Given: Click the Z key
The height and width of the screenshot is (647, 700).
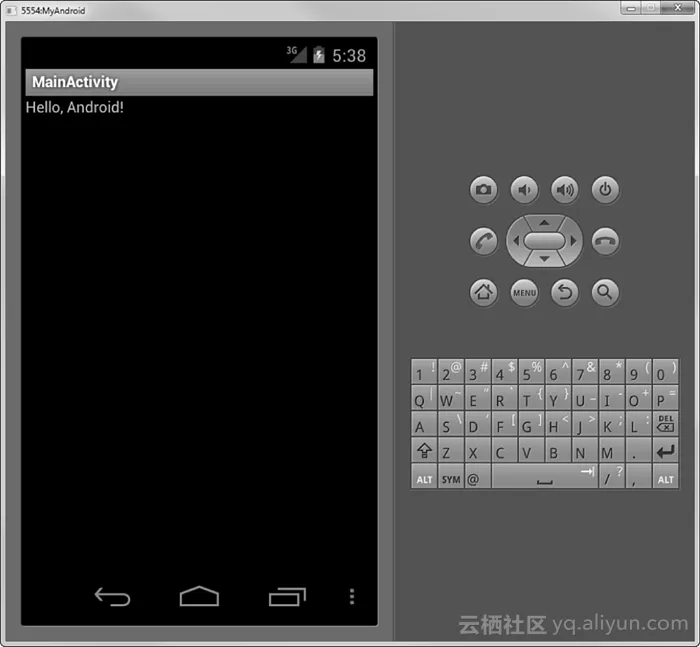Looking at the screenshot, I should coord(451,451).
